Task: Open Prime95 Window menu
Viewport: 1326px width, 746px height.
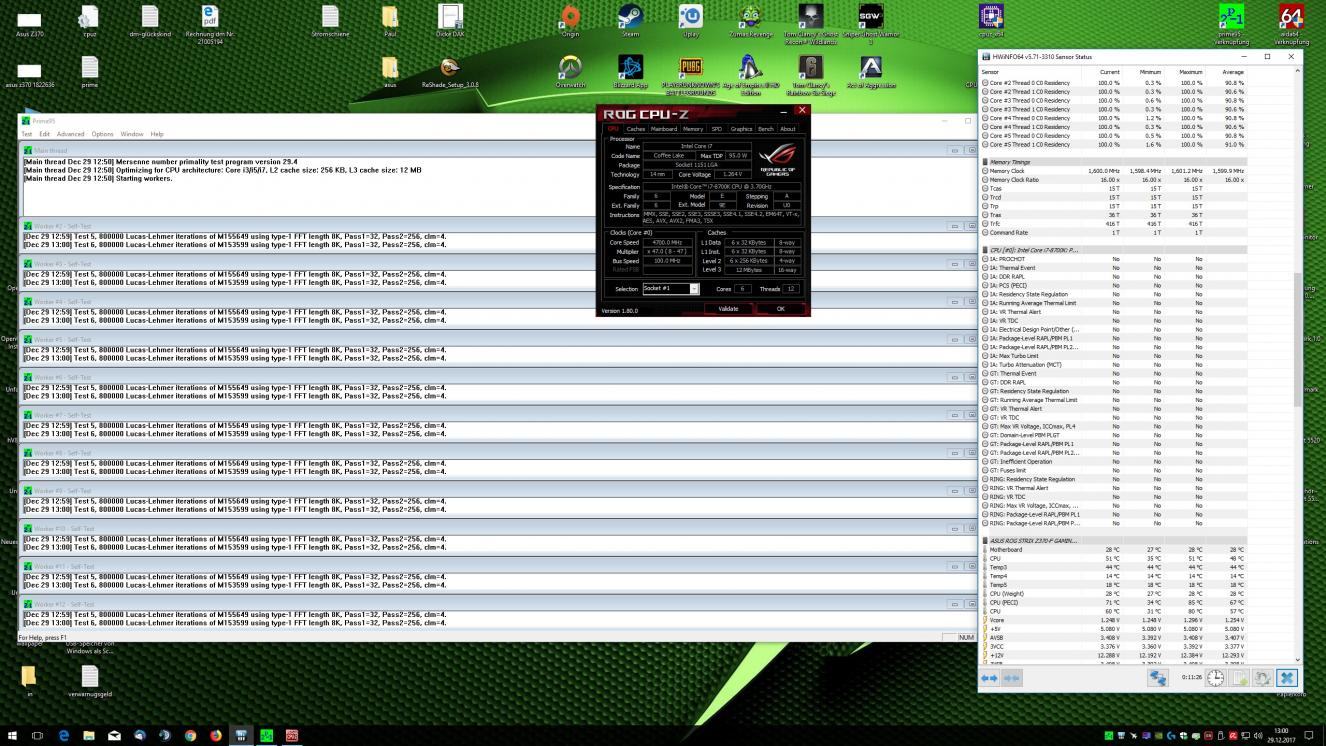Action: pos(132,134)
